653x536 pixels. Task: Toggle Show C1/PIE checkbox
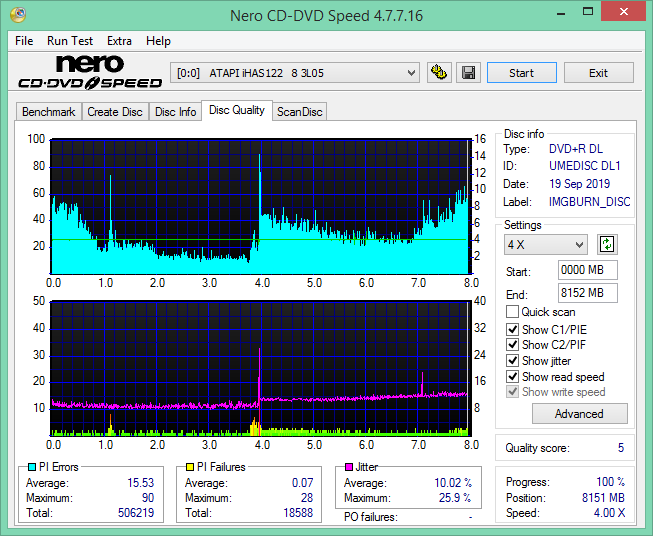(512, 329)
